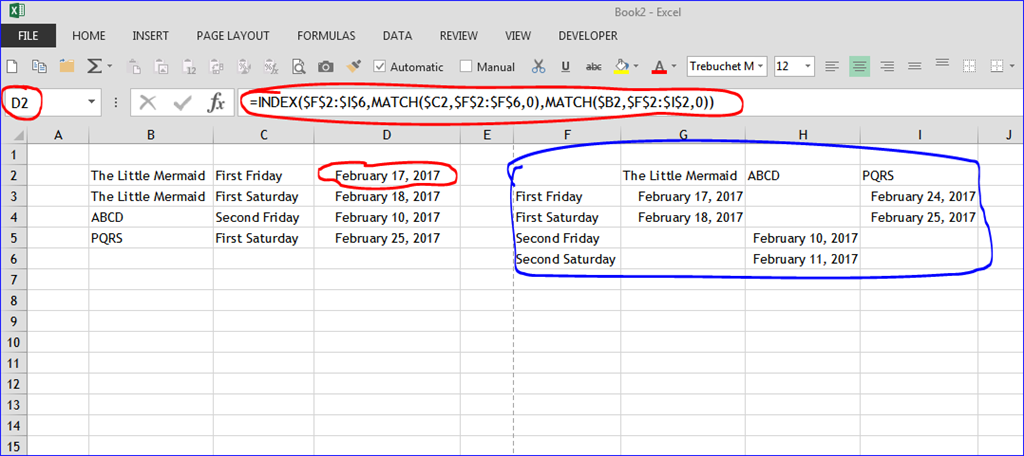Click the Camera tool icon
This screenshot has height=456, width=1024.
(325, 67)
